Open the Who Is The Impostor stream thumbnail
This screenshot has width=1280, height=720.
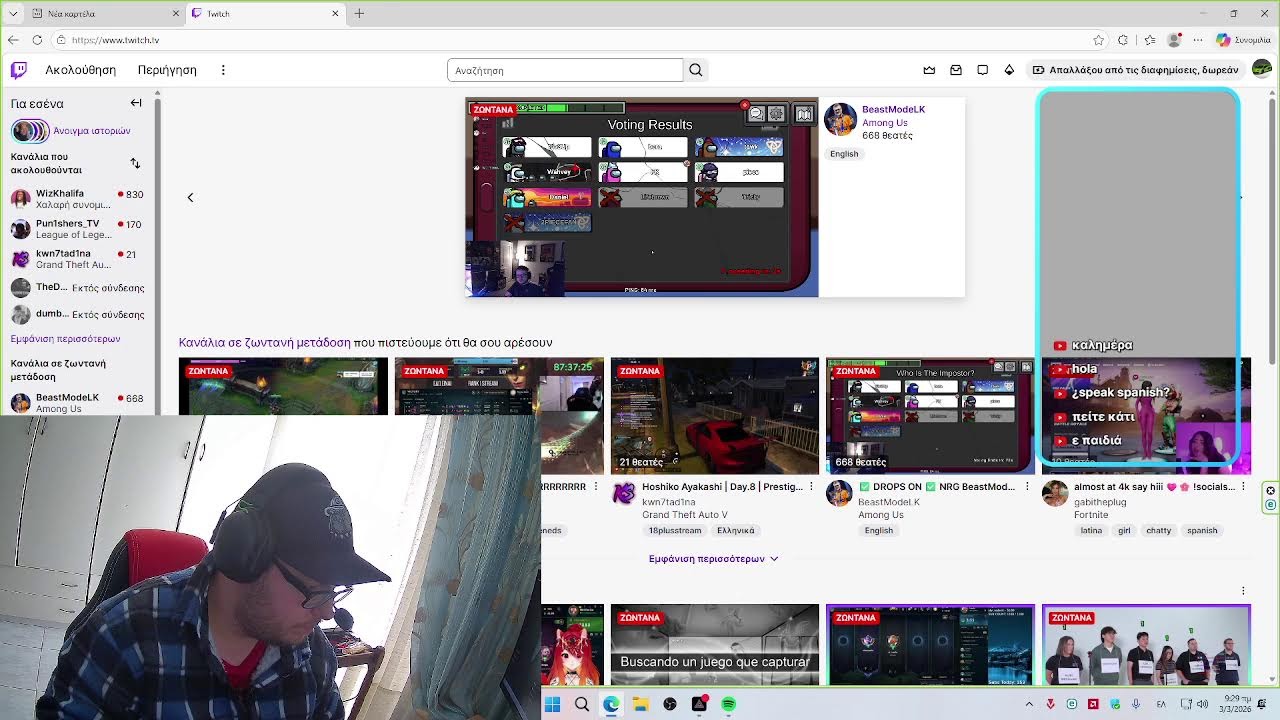(x=930, y=415)
